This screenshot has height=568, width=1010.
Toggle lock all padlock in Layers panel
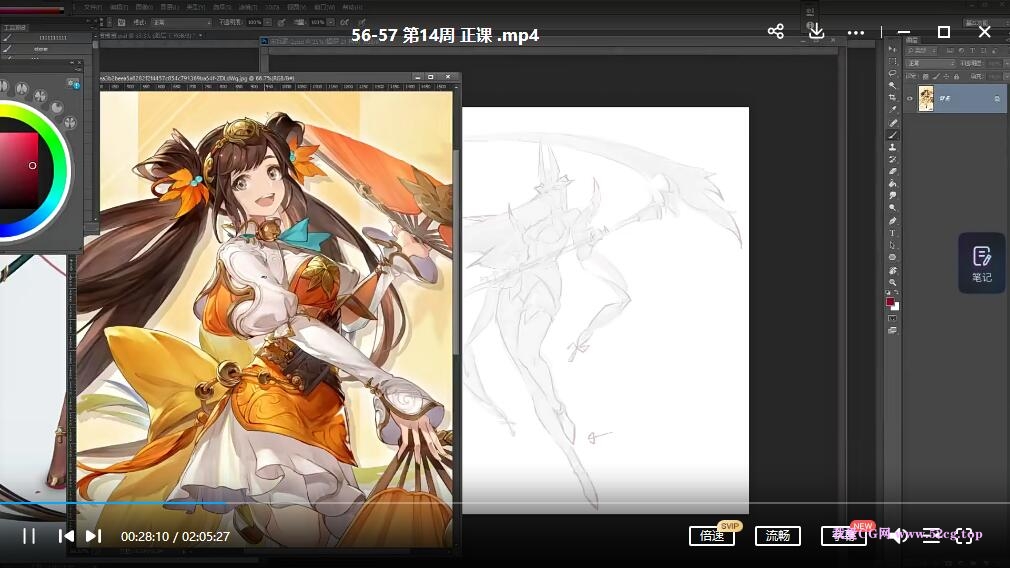point(957,76)
